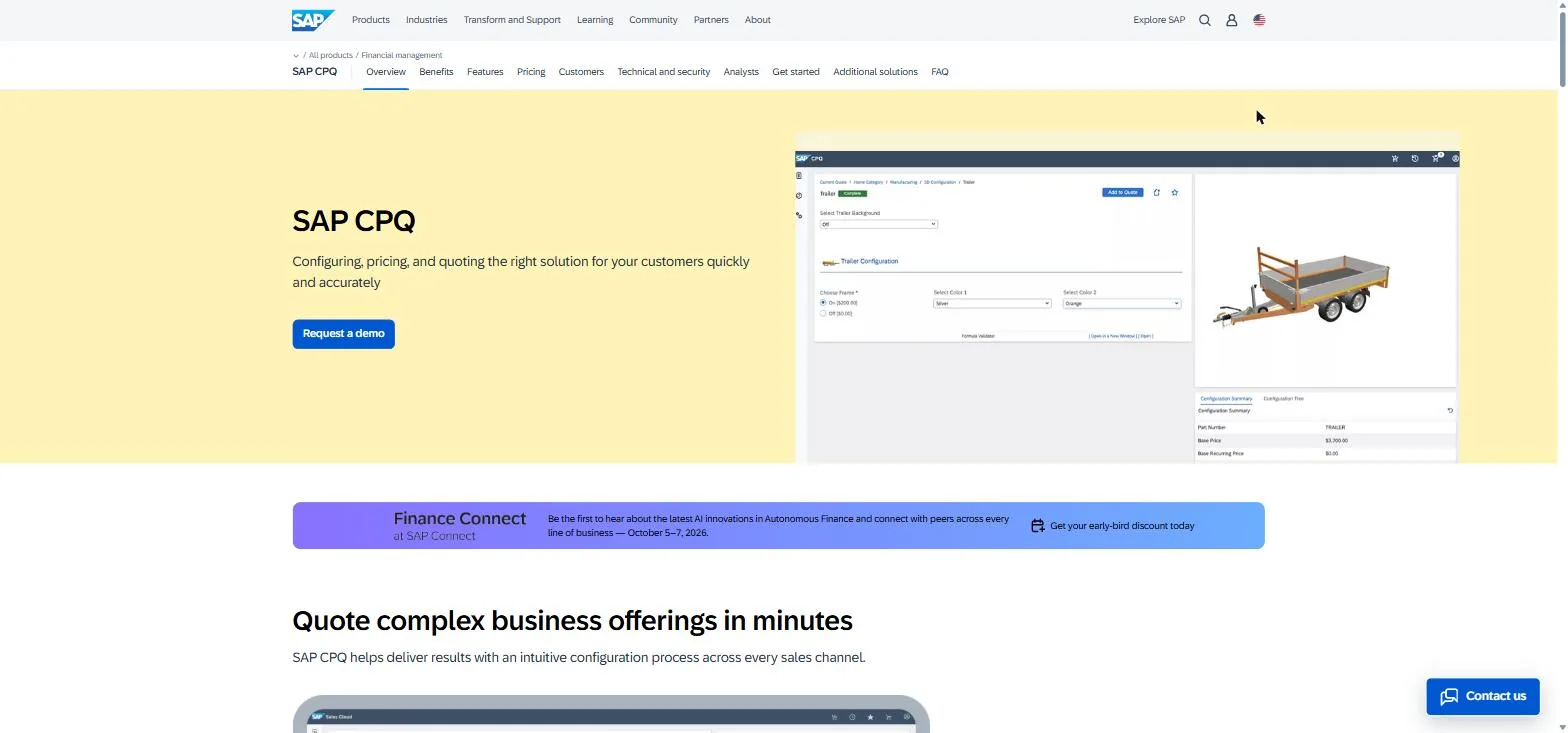This screenshot has width=1568, height=733.
Task: Click the middle icon in CPQ screenshot sidebar
Action: pos(799,196)
